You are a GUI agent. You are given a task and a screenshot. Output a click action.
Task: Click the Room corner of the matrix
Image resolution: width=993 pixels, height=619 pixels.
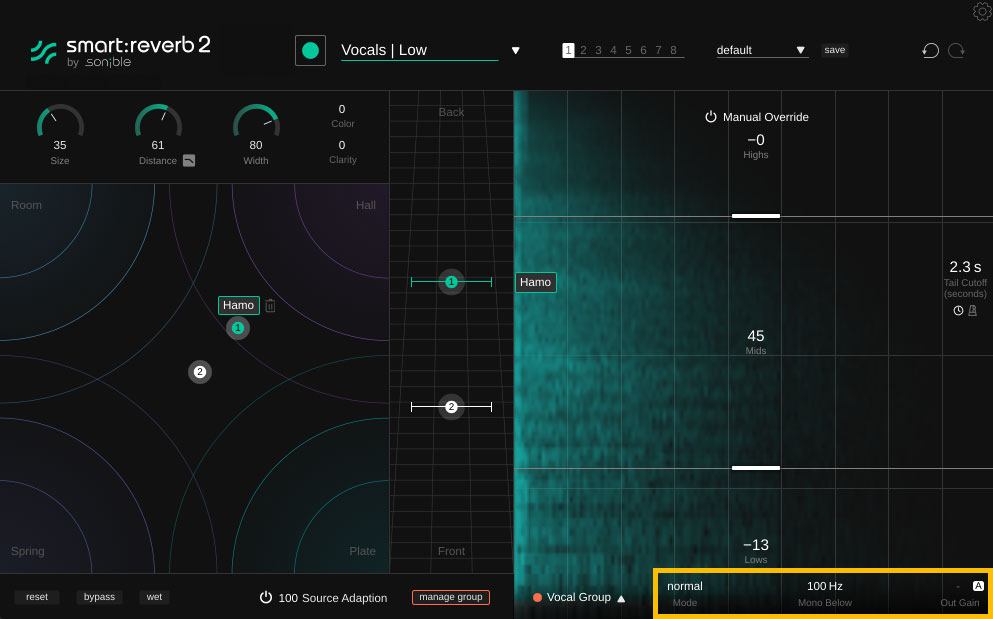coord(27,205)
